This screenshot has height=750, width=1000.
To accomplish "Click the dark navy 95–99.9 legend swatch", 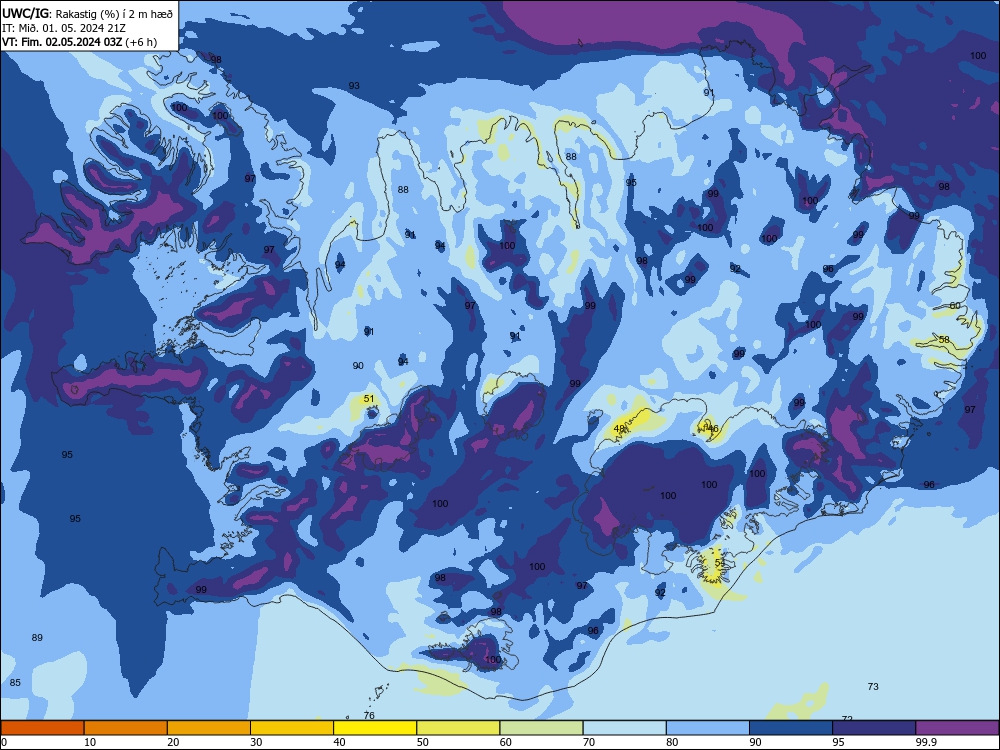I will [874, 728].
